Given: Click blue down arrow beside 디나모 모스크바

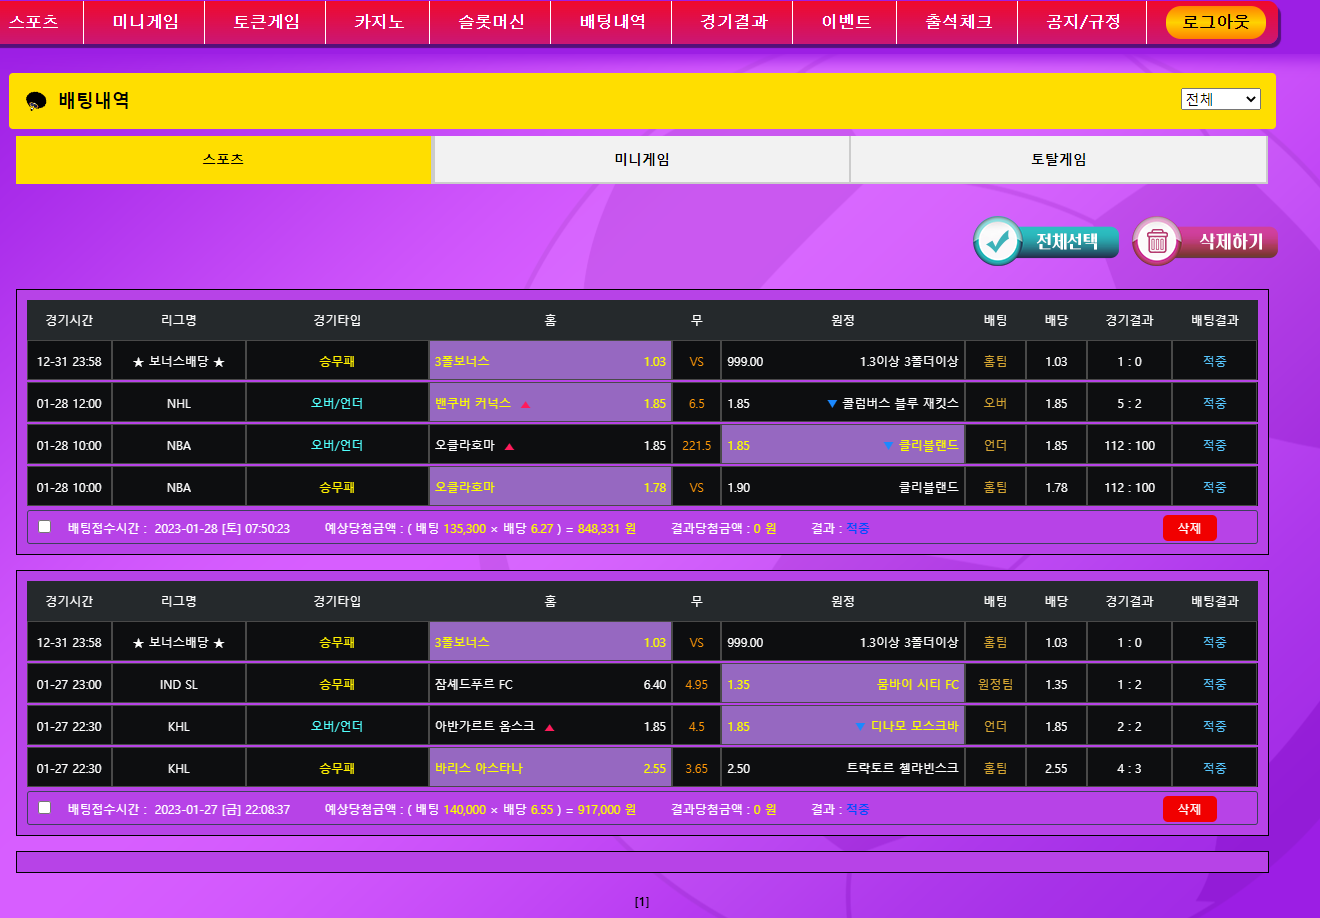Looking at the screenshot, I should 860,727.
